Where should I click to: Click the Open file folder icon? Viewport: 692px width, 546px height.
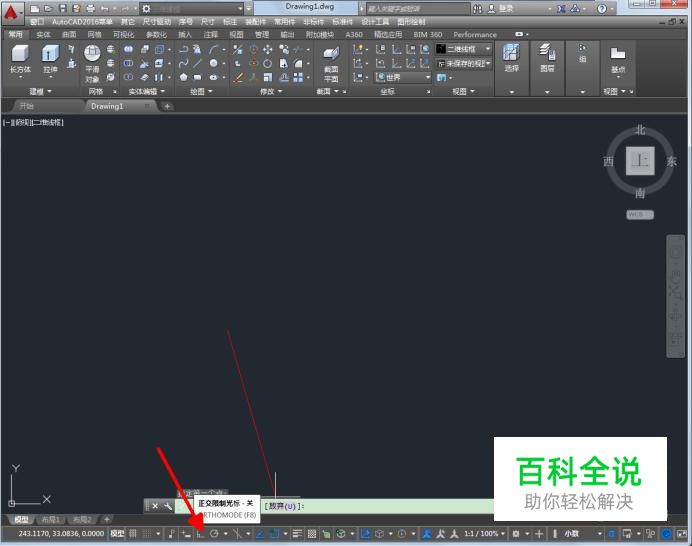tap(49, 9)
